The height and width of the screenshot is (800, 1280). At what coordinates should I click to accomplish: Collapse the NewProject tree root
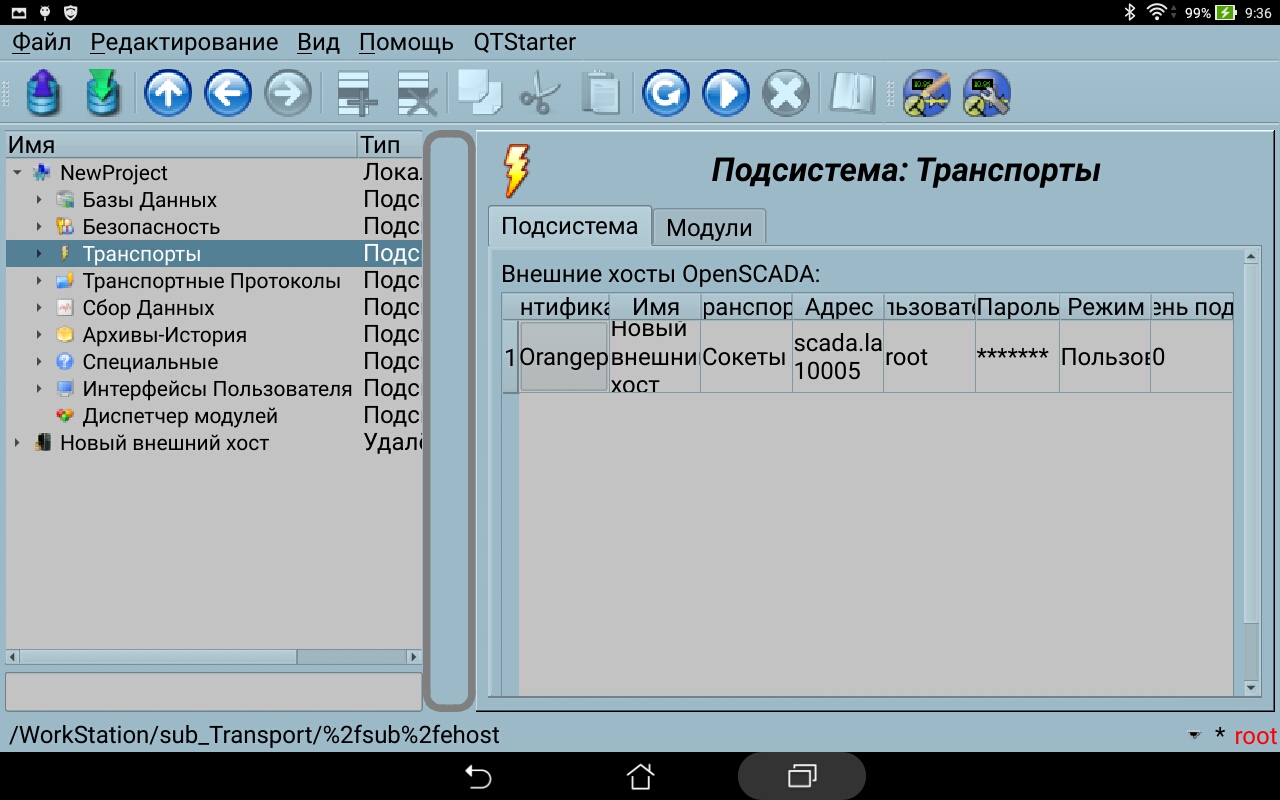click(x=17, y=173)
